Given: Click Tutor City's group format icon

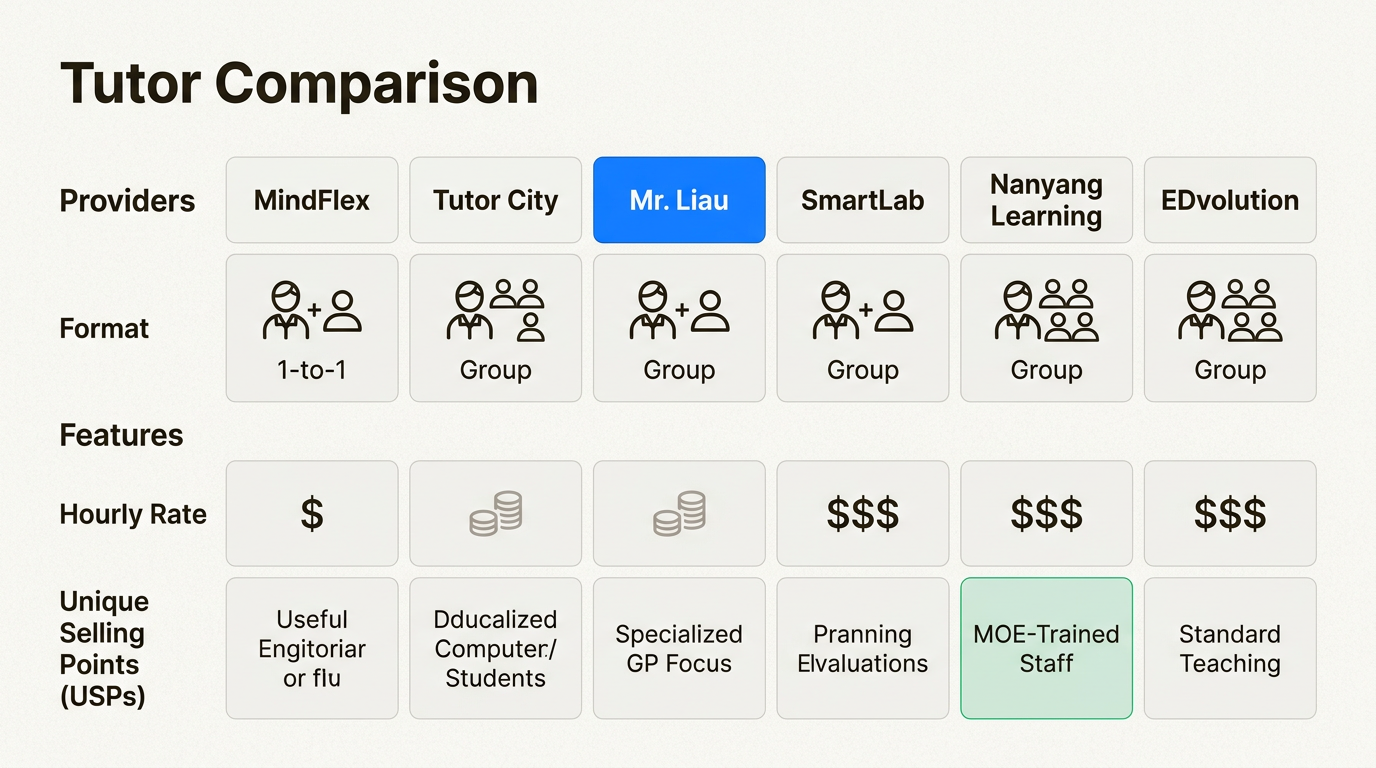Looking at the screenshot, I should (x=495, y=310).
